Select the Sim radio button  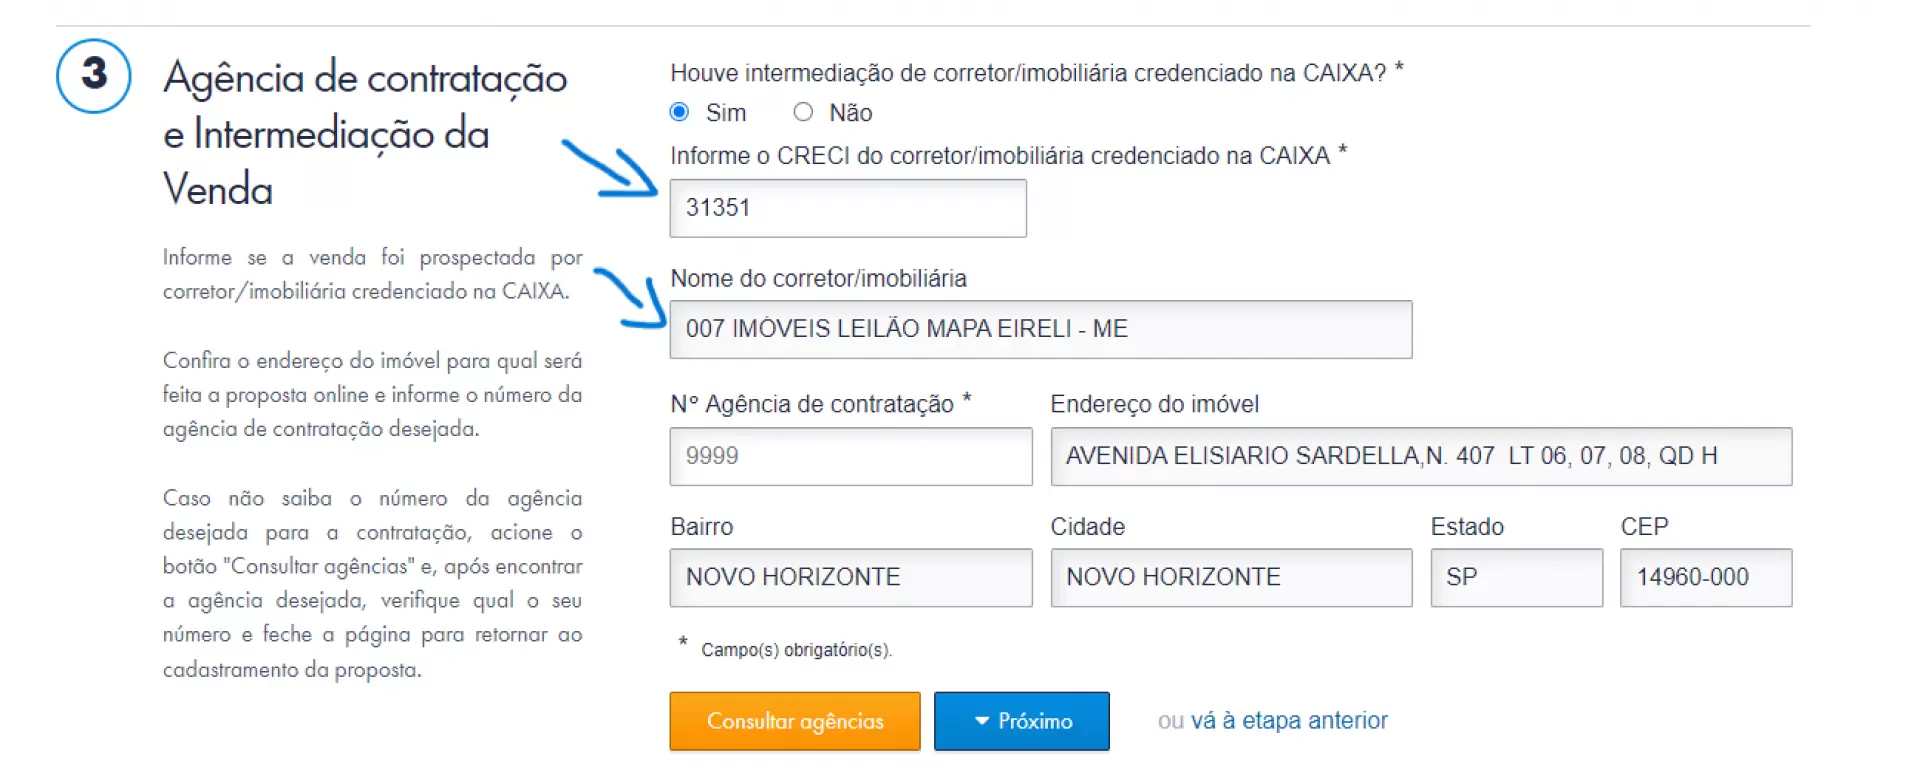click(x=680, y=112)
